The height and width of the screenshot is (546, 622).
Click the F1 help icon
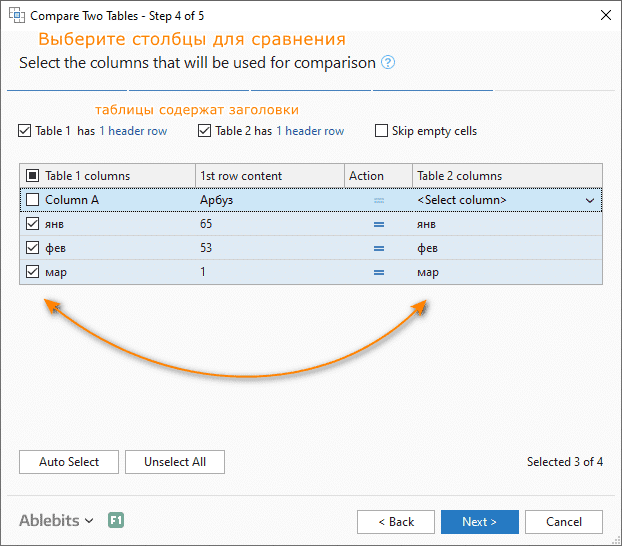[x=116, y=521]
